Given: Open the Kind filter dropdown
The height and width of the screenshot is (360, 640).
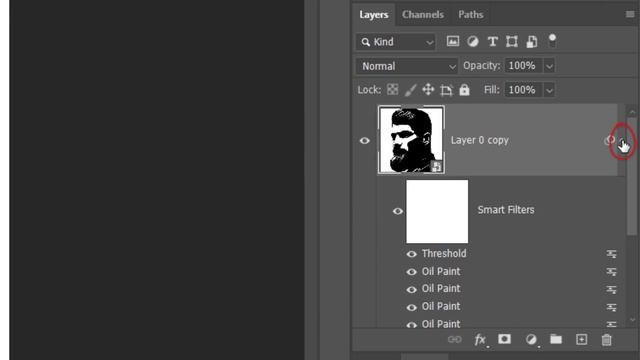Looking at the screenshot, I should (396, 42).
